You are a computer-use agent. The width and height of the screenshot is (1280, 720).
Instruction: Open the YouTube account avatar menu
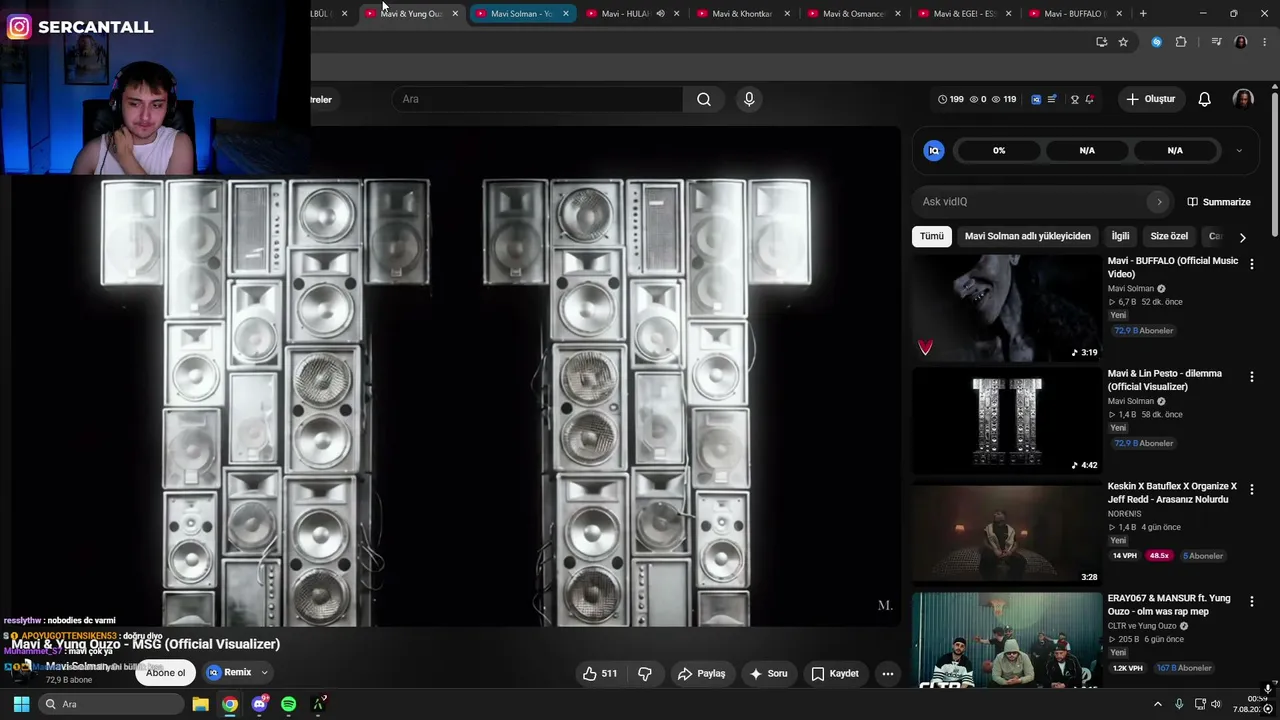(1243, 99)
